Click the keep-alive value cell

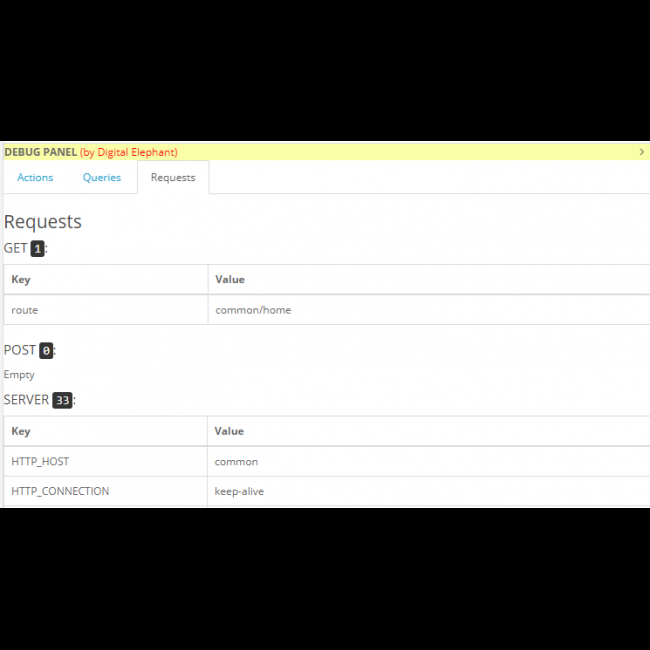point(239,491)
